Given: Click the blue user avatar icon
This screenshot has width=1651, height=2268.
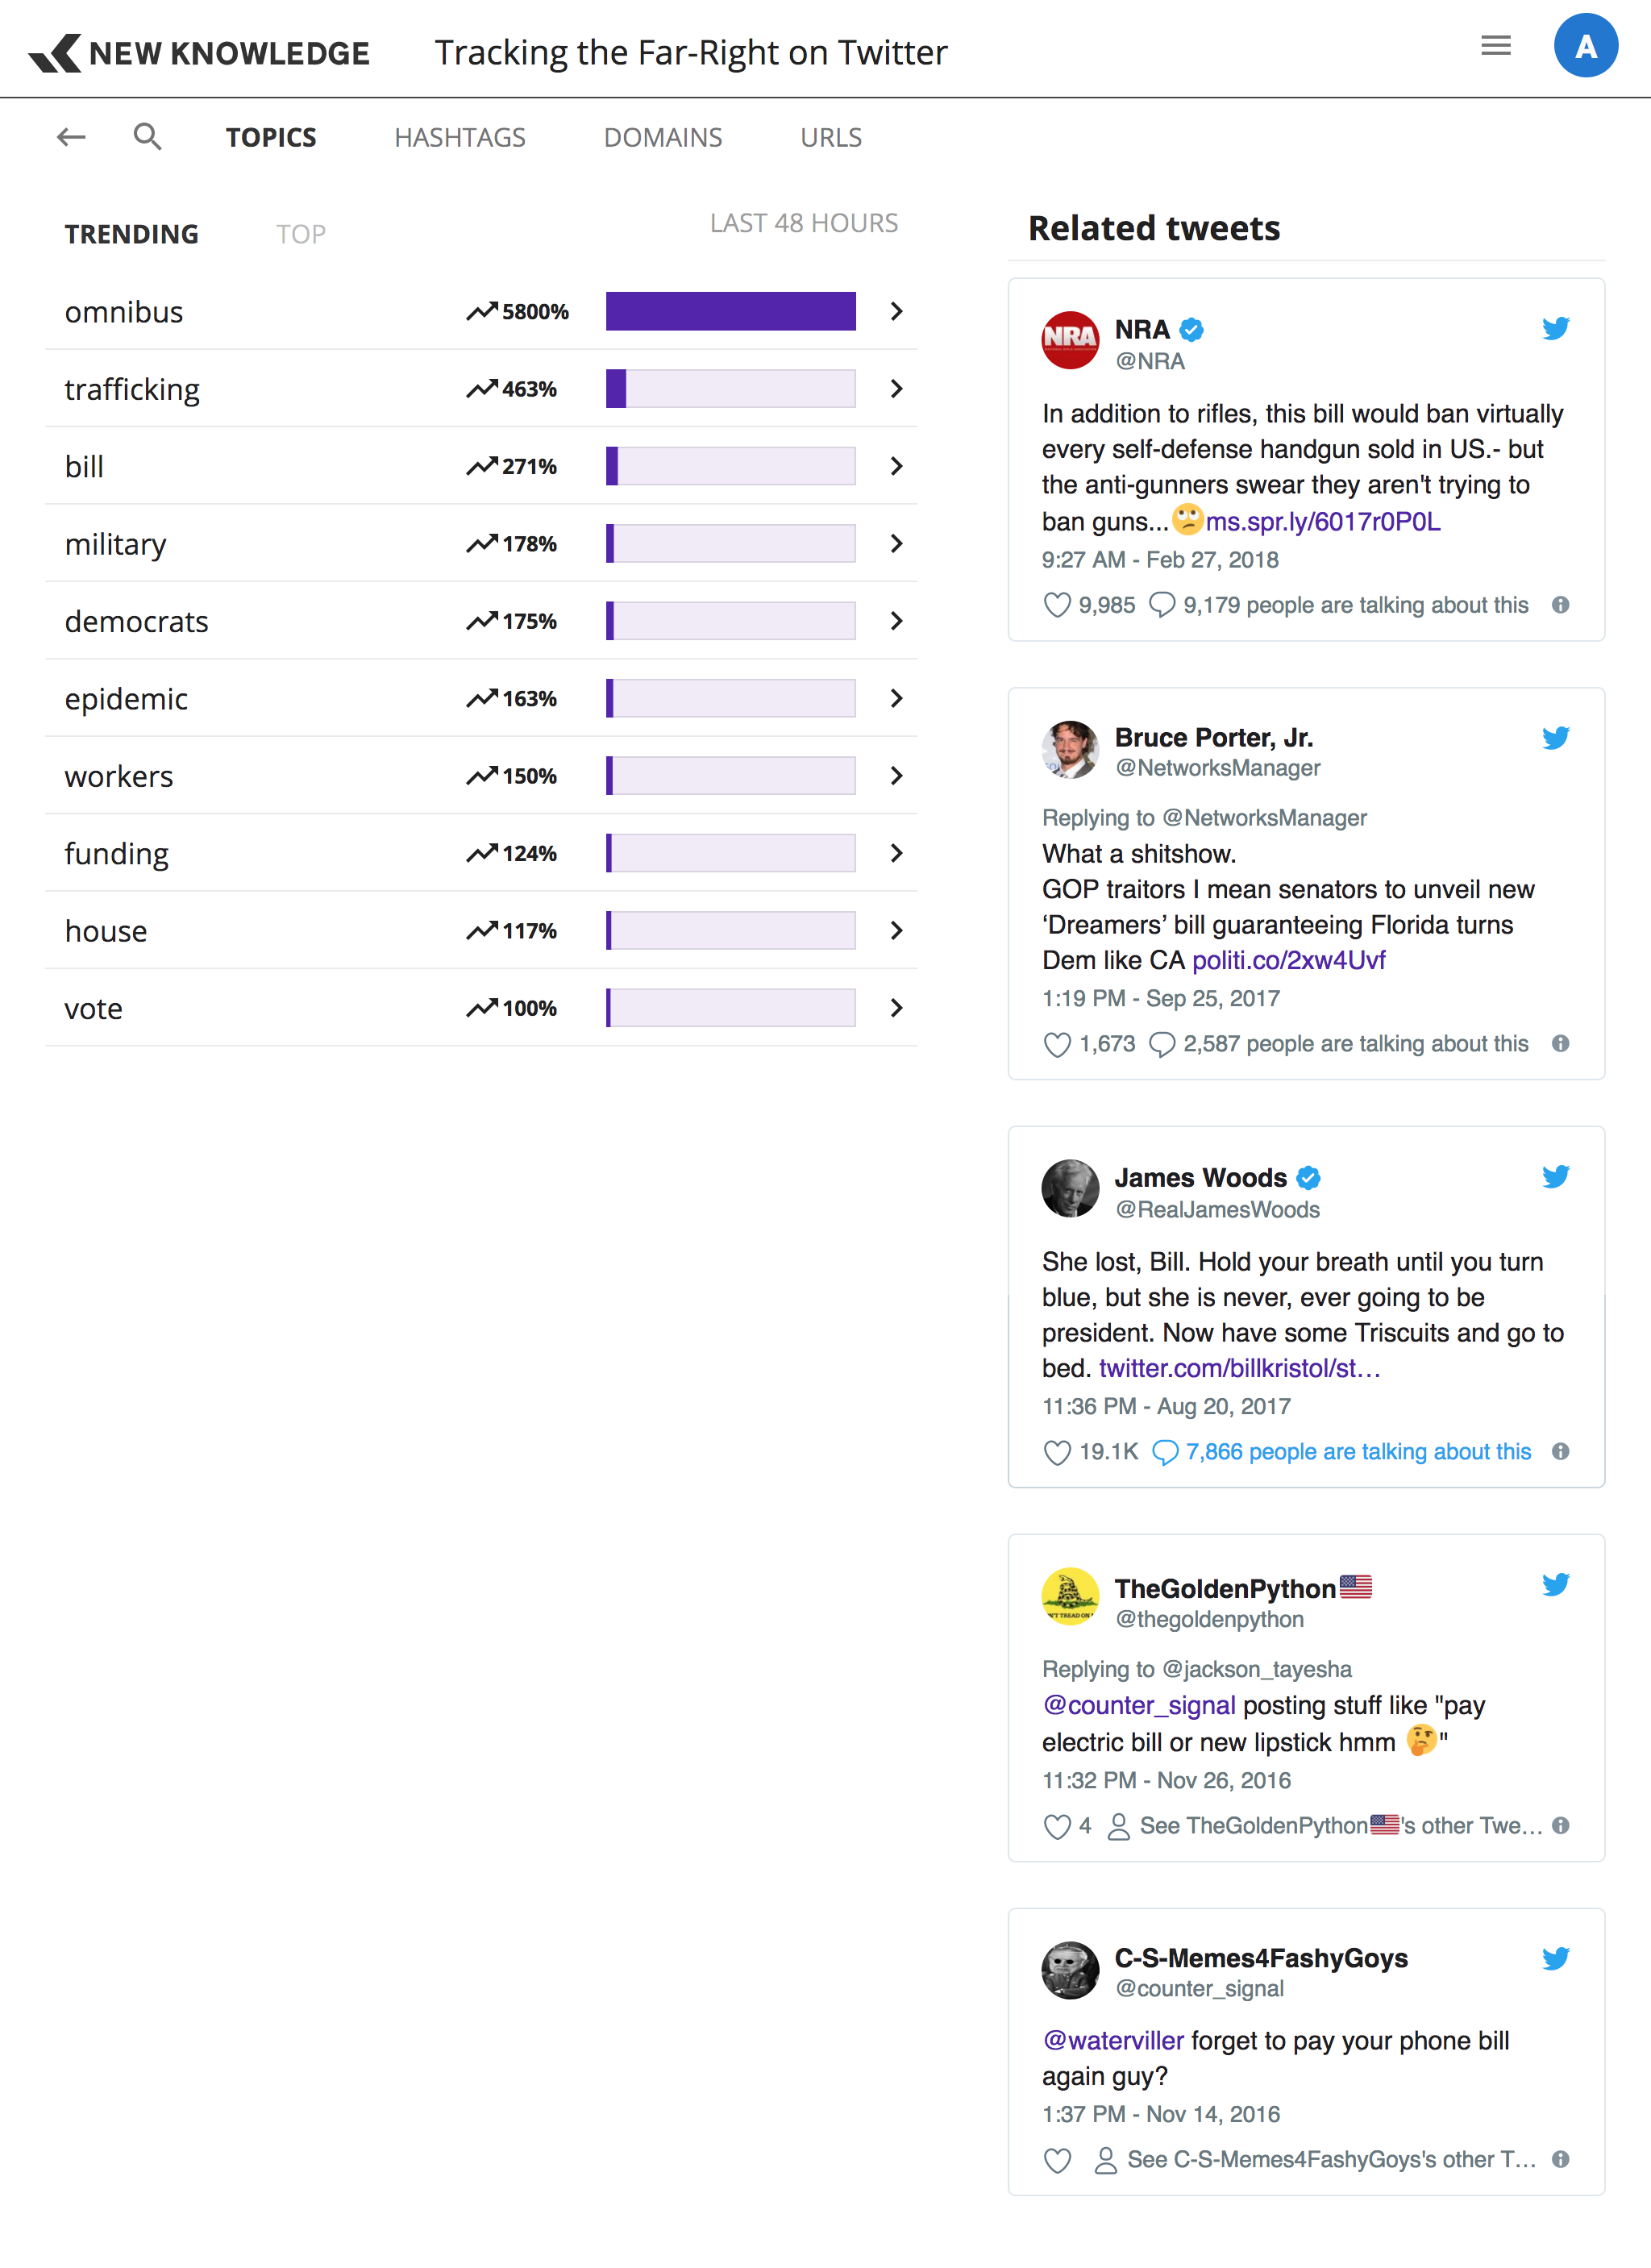Looking at the screenshot, I should pyautogui.click(x=1585, y=46).
